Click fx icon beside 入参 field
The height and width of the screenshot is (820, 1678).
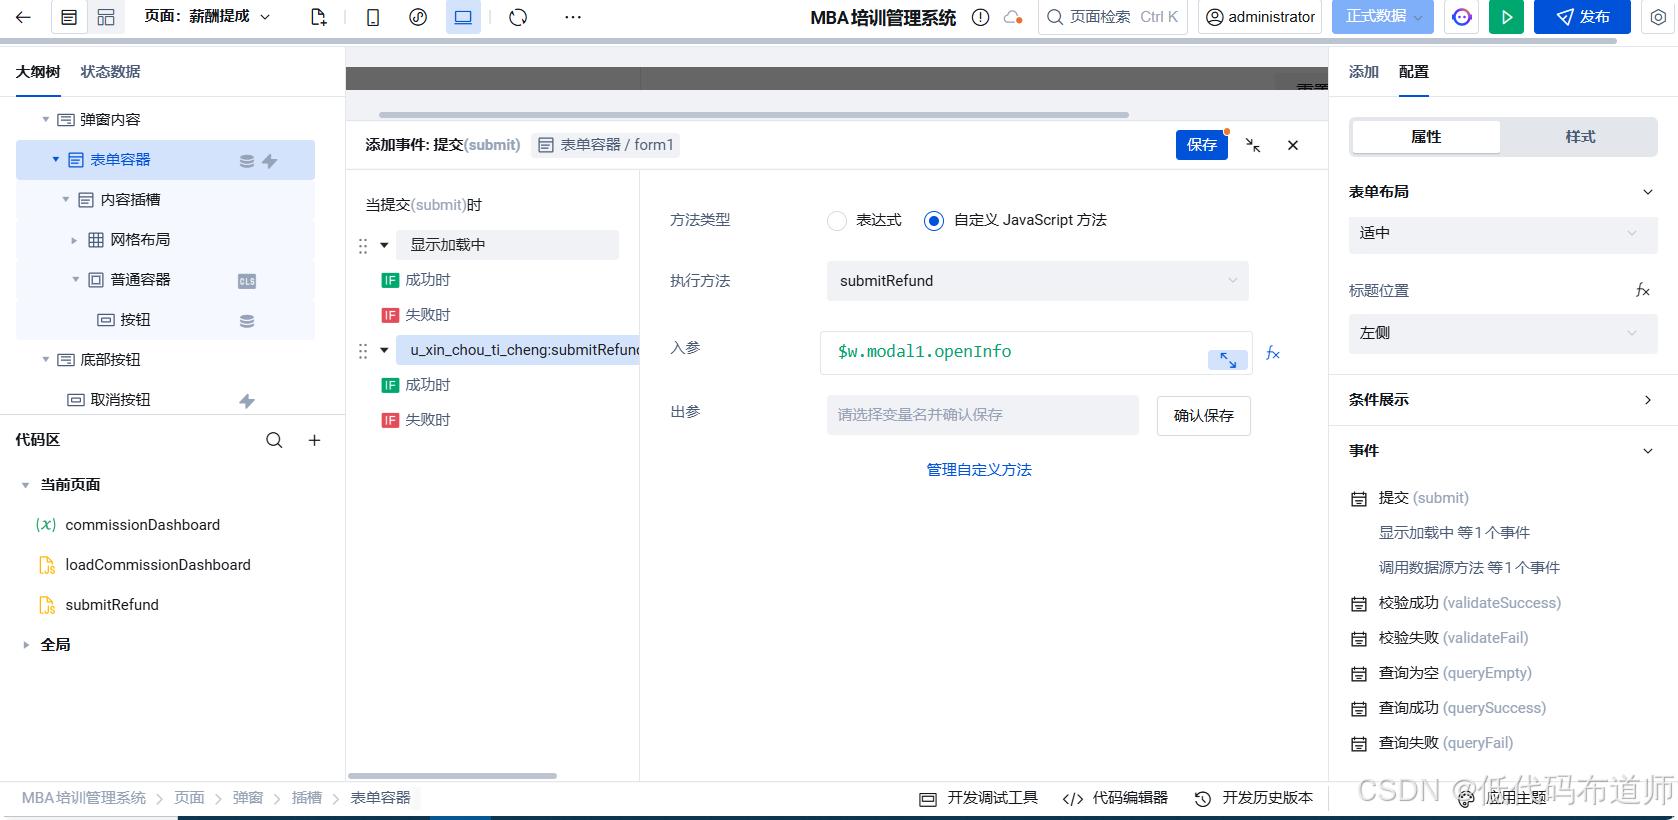pyautogui.click(x=1273, y=353)
